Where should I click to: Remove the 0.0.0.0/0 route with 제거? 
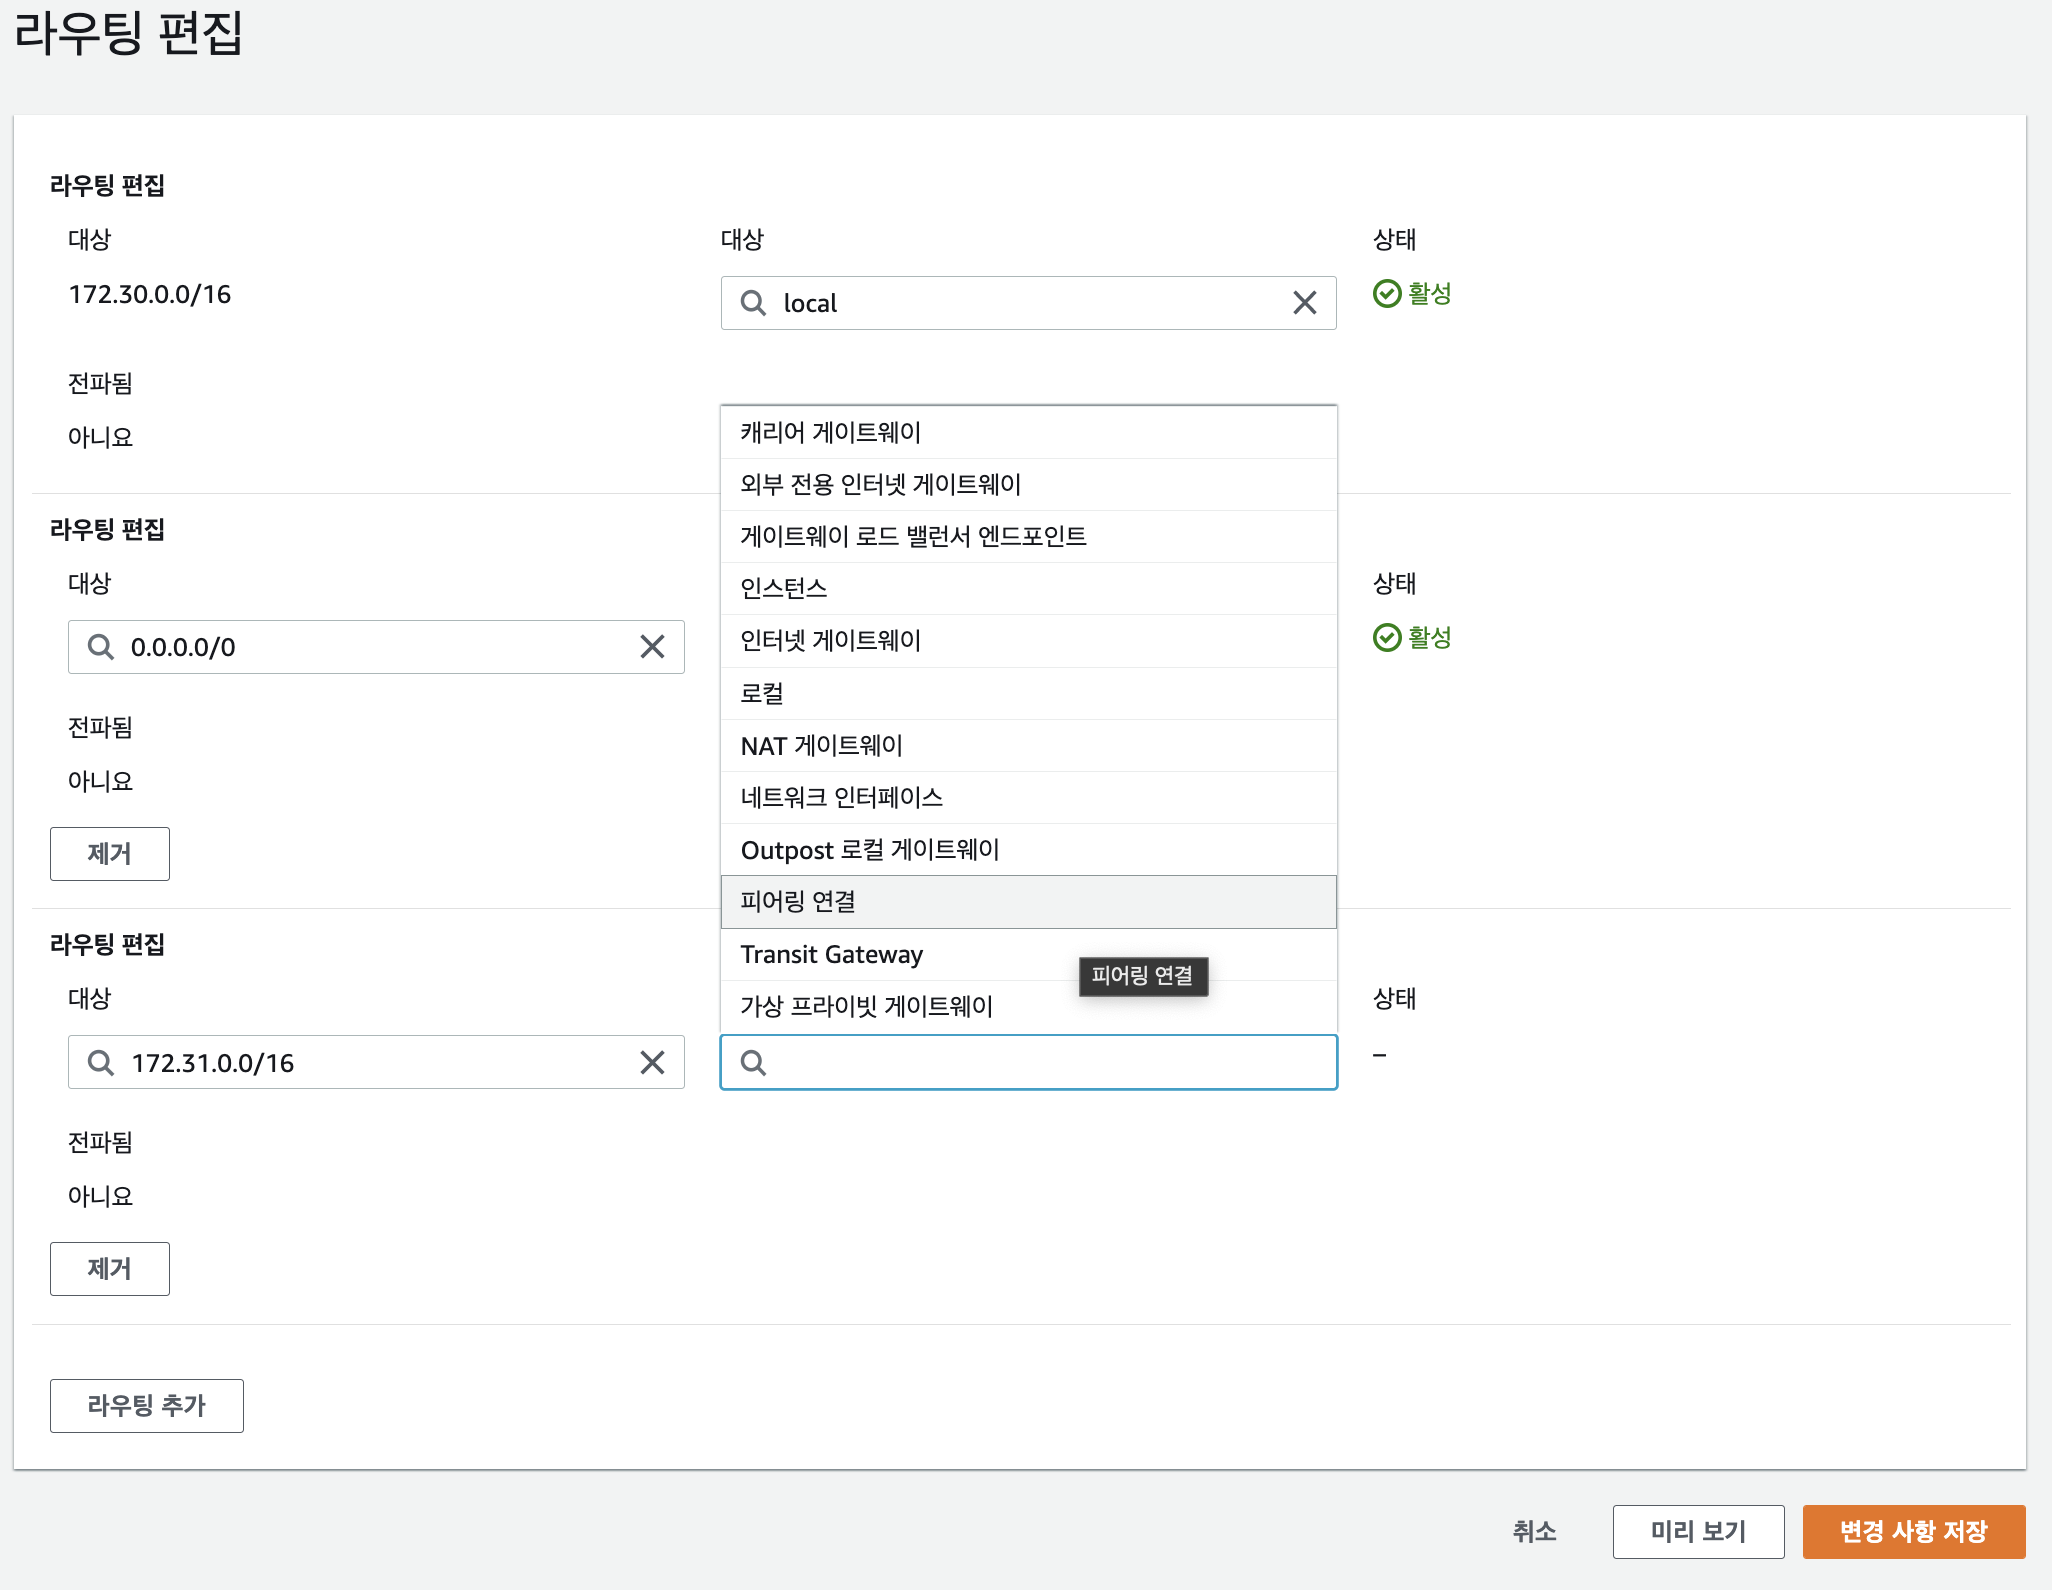(110, 854)
